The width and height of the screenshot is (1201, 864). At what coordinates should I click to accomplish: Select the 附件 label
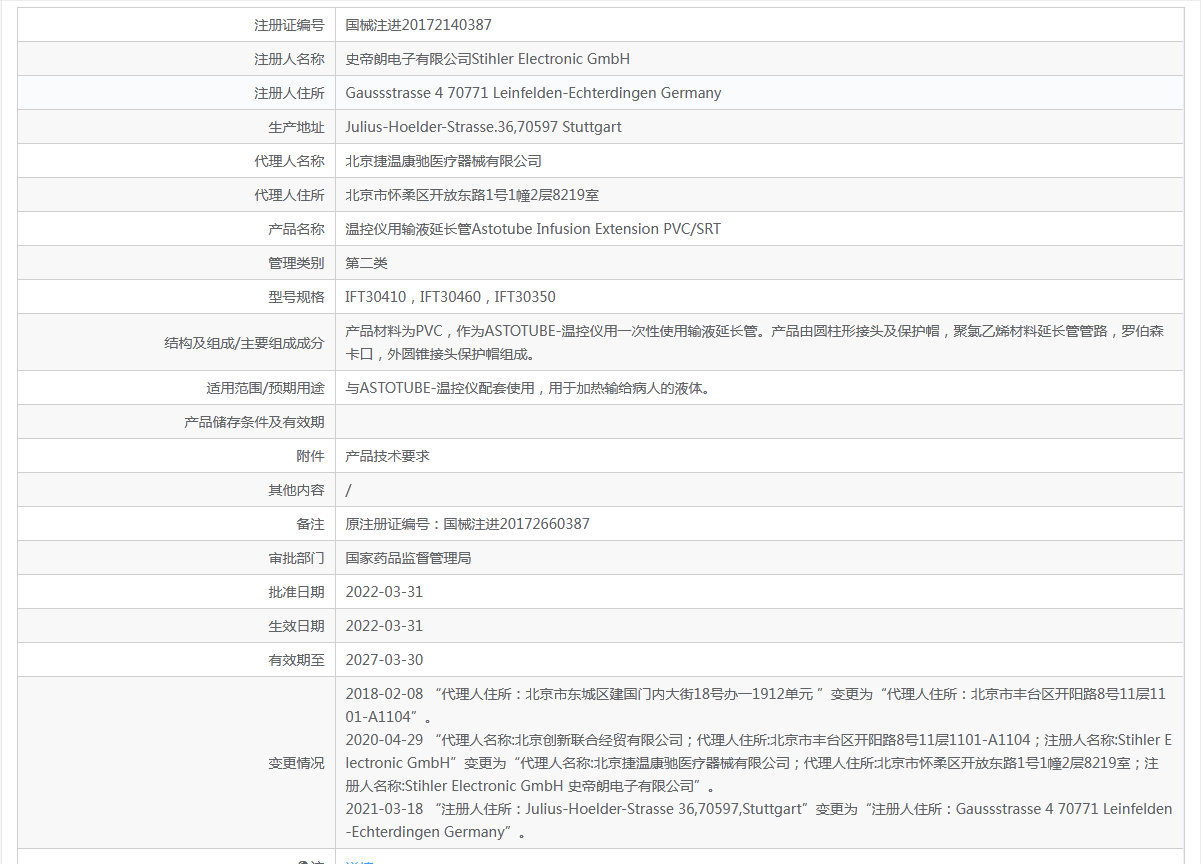pos(310,456)
